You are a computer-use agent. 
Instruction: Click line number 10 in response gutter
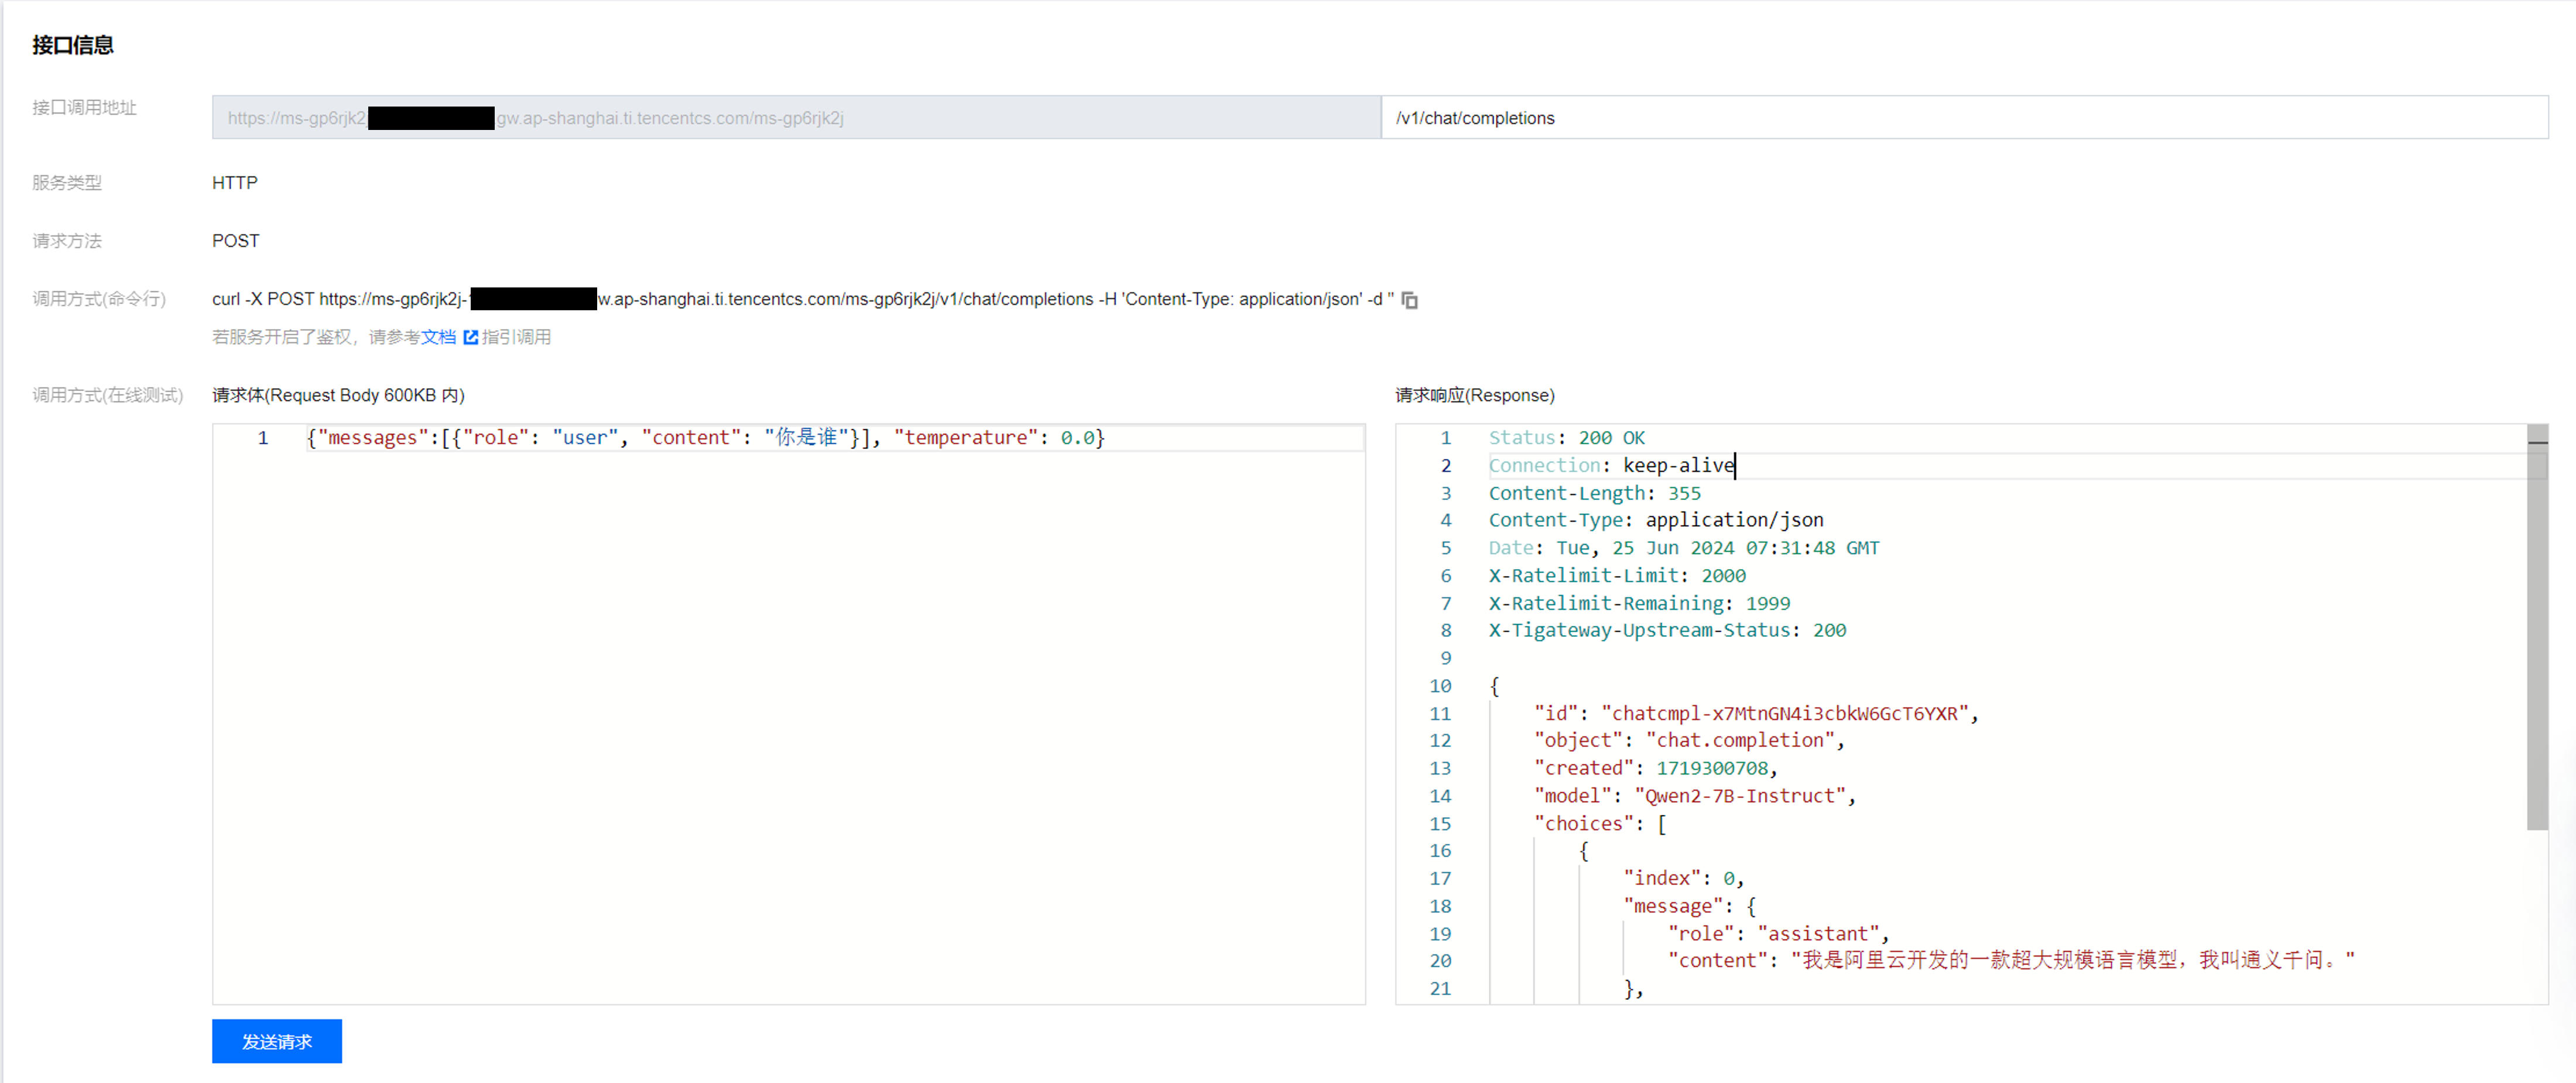tap(1440, 686)
